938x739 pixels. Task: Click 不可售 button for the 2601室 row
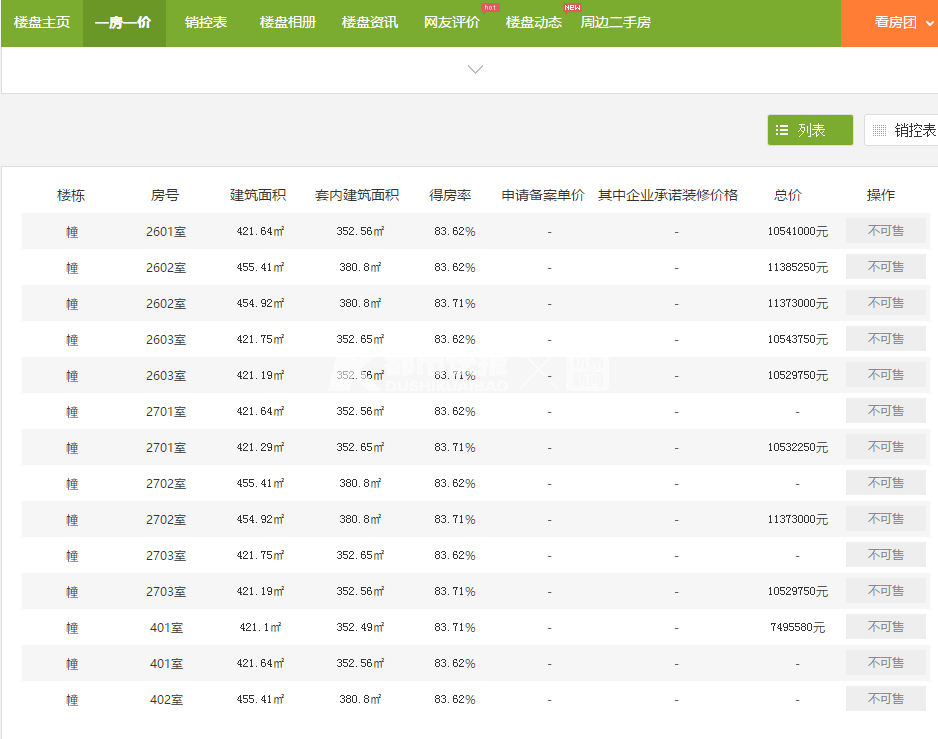pos(886,231)
